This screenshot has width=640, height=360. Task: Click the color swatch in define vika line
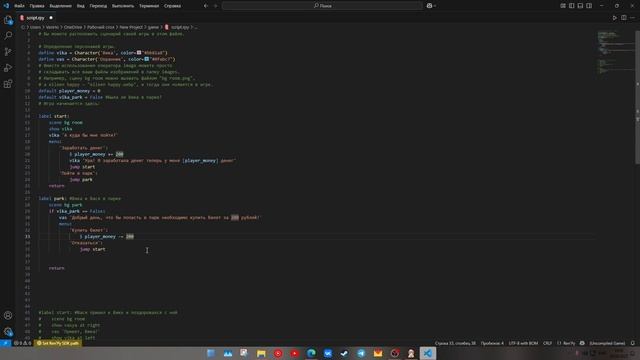point(139,53)
